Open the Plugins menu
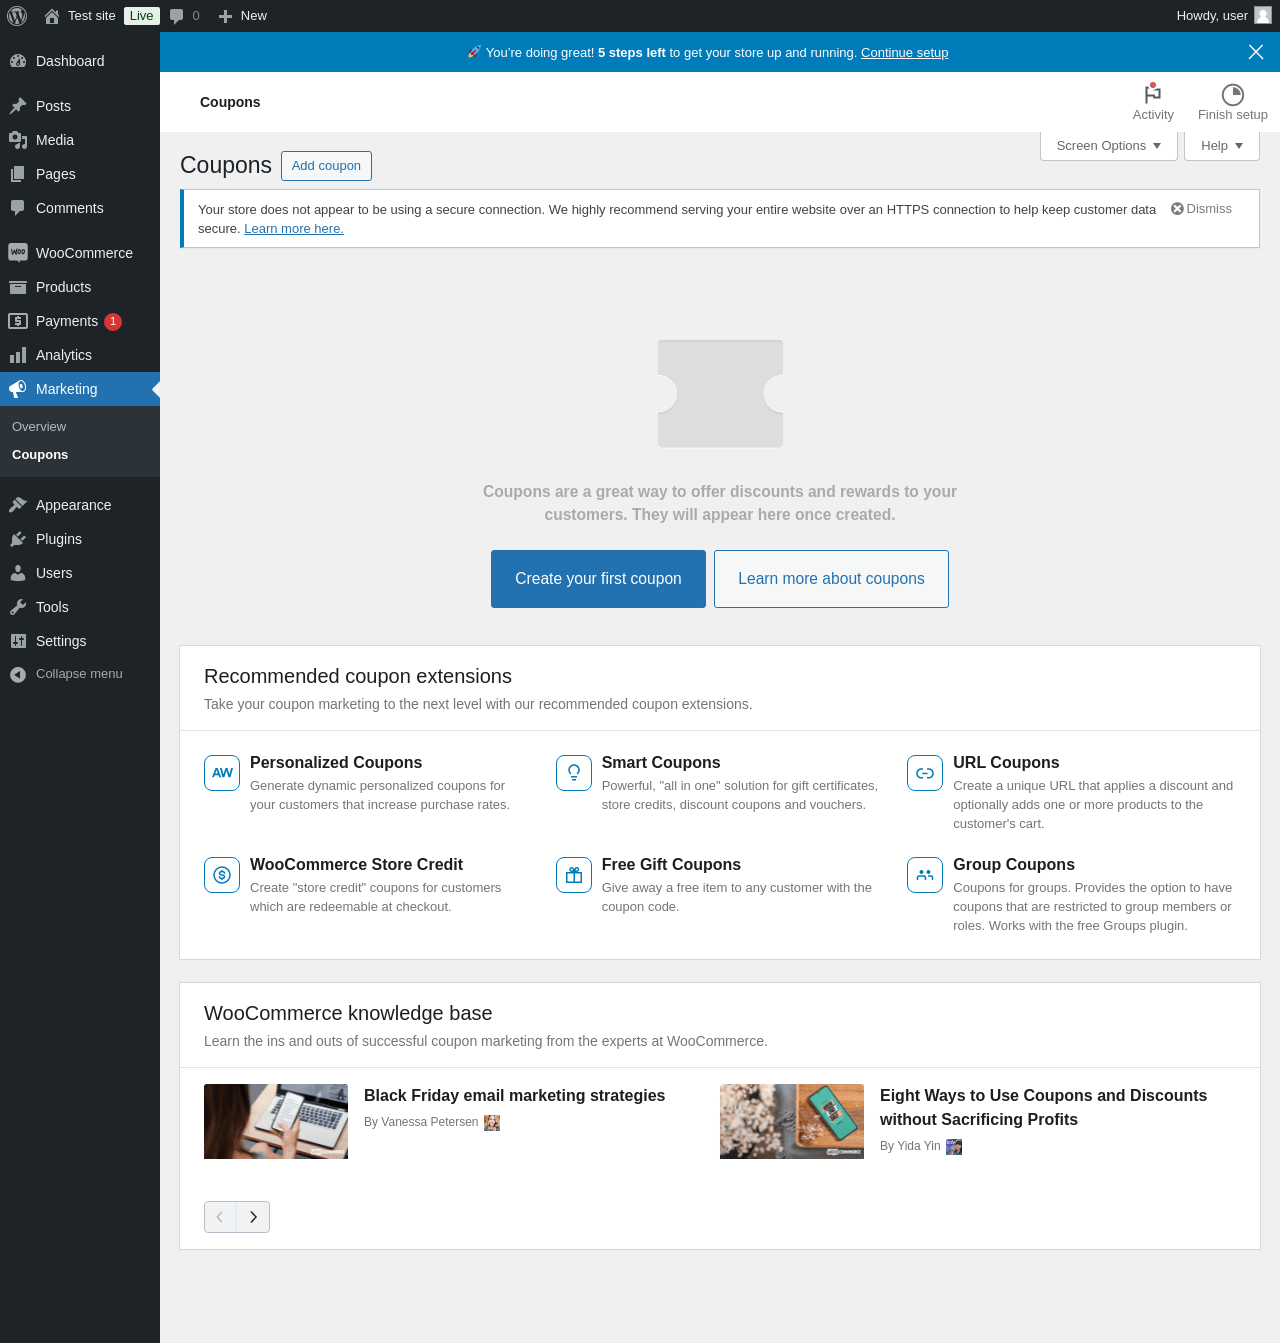This screenshot has height=1343, width=1280. click(x=80, y=539)
